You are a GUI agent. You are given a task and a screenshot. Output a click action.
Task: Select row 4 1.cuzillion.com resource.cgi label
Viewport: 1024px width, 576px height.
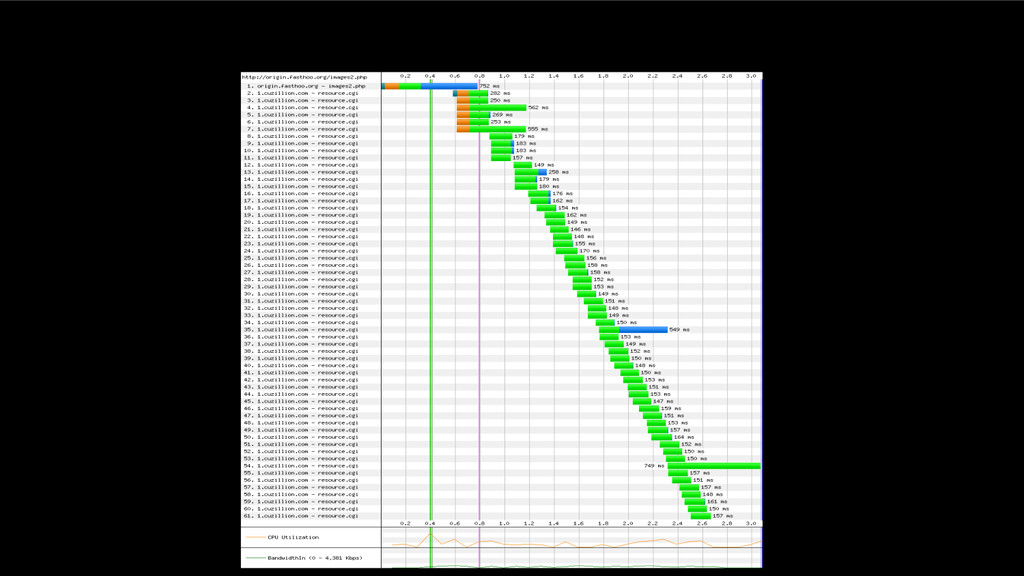[302, 107]
